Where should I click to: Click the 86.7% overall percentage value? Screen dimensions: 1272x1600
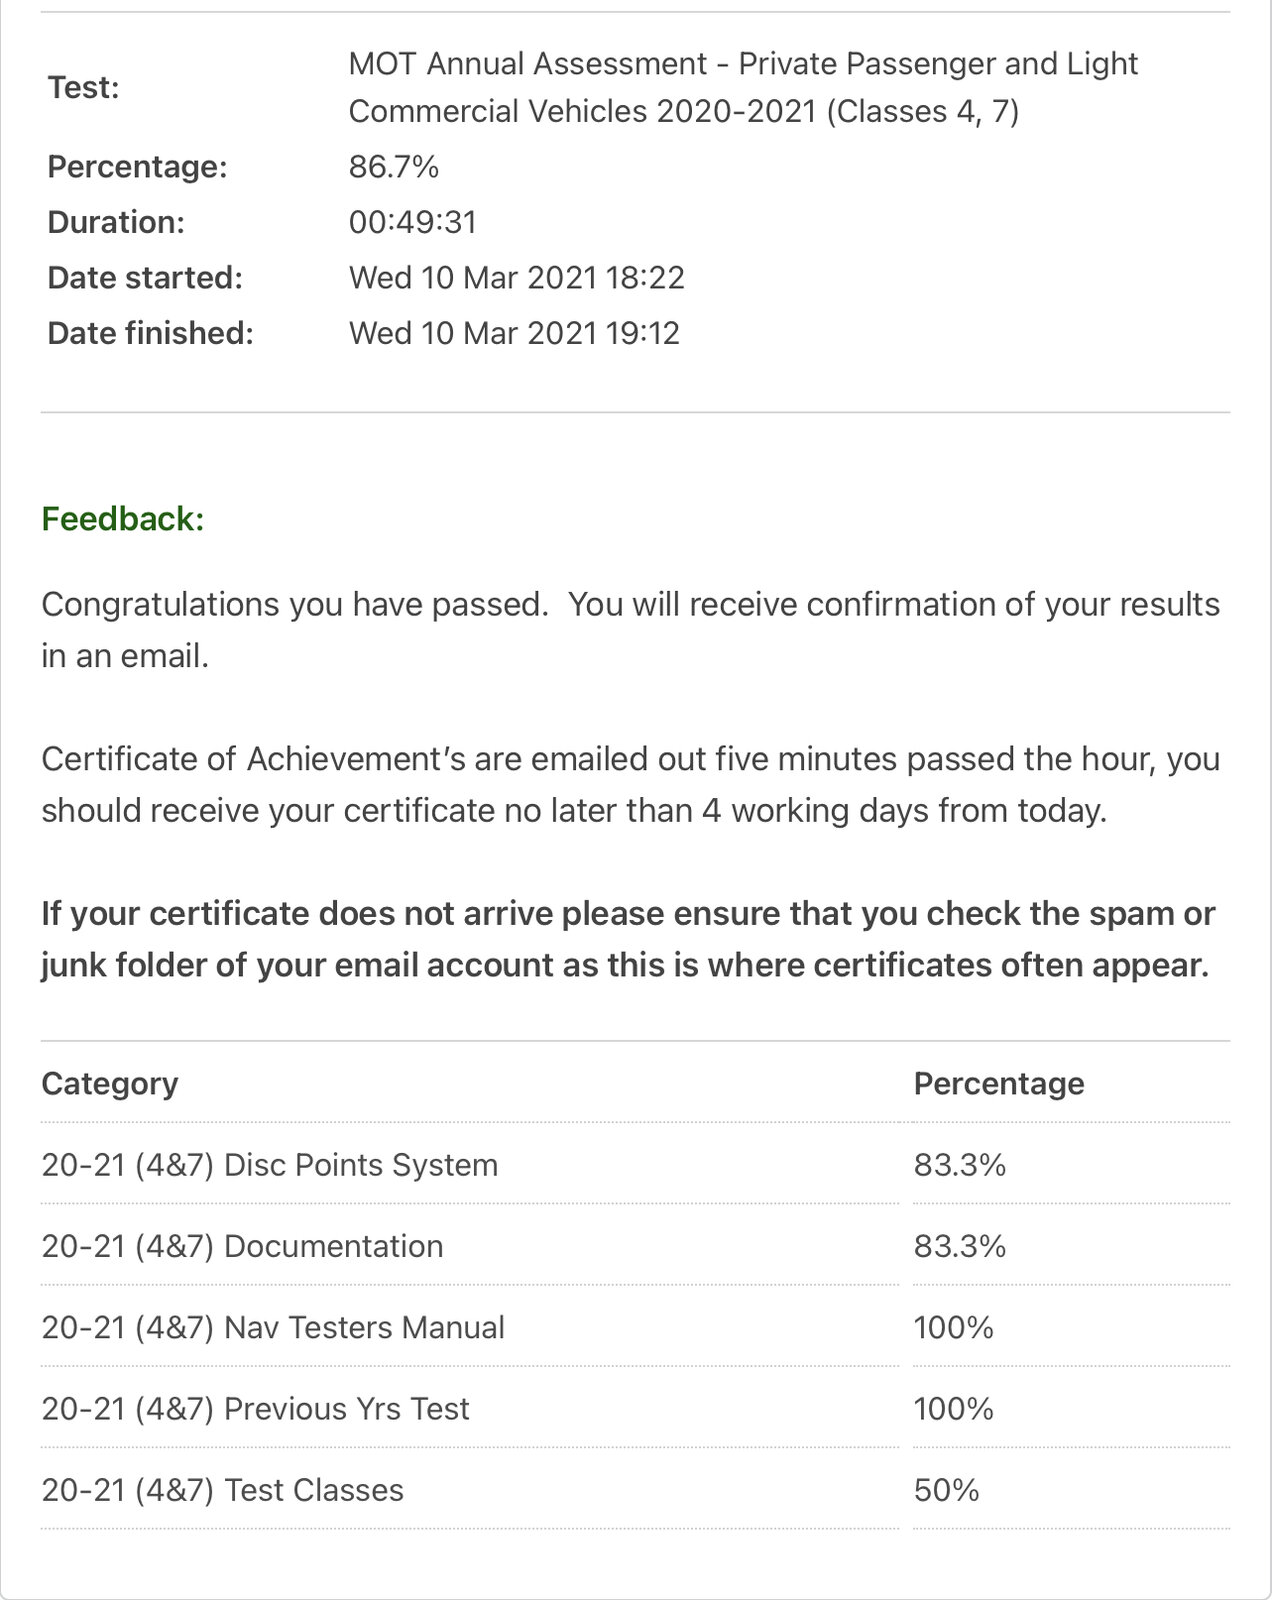pyautogui.click(x=393, y=166)
